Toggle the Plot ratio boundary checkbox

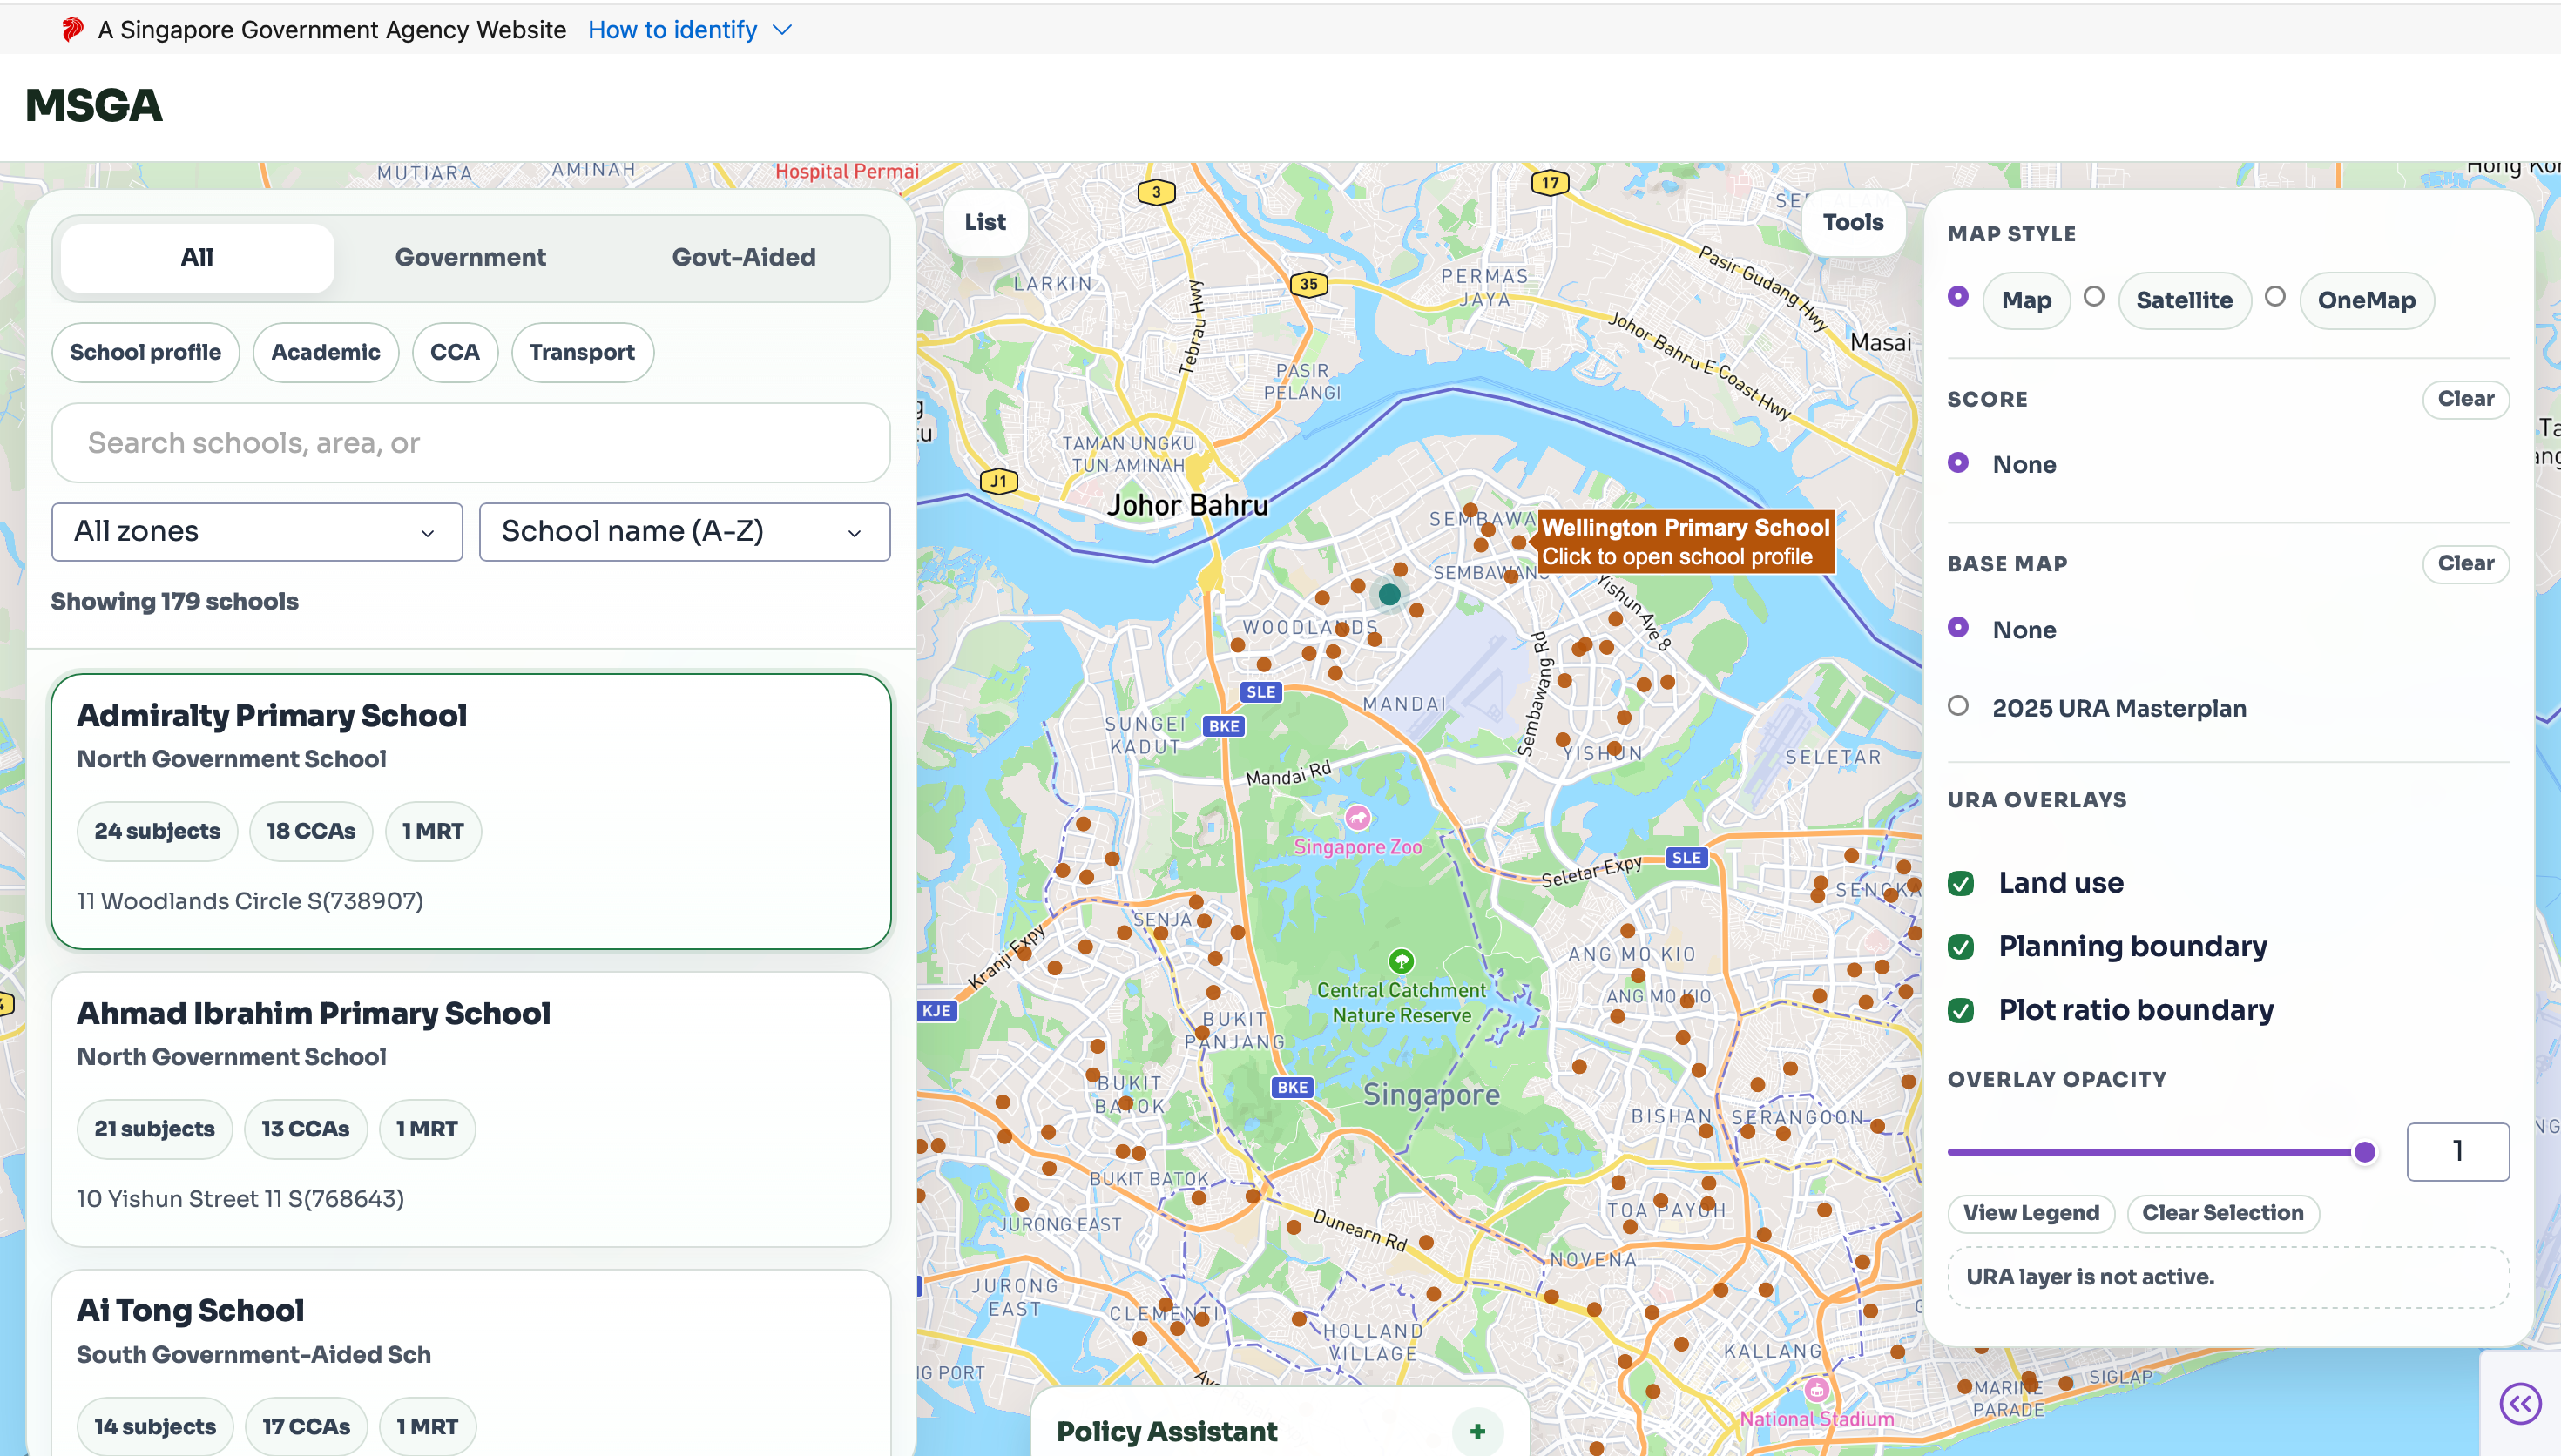(1961, 1011)
